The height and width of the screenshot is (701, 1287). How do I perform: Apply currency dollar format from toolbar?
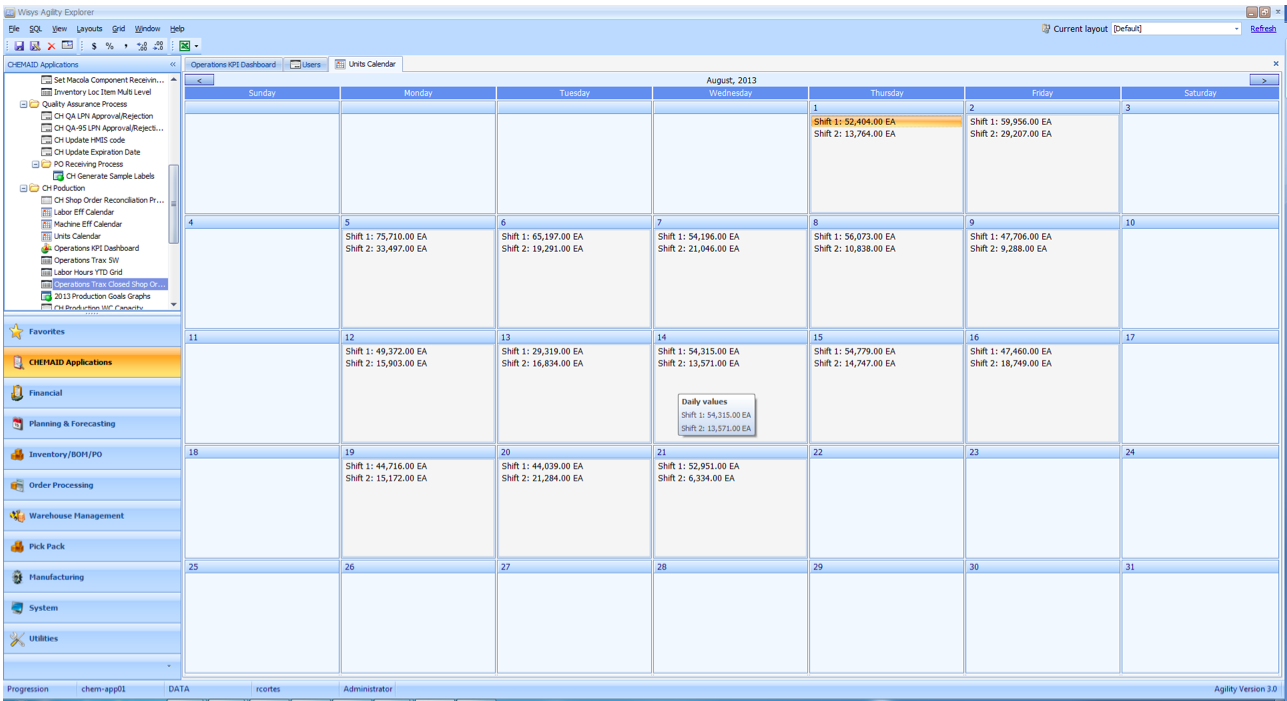coord(94,46)
